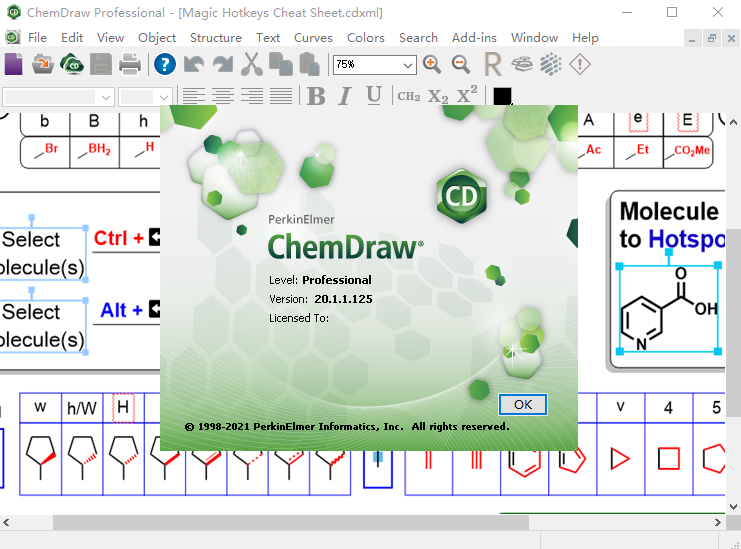Cut selection with the scissors icon
Viewport: 741px width, 549px height.
[252, 64]
